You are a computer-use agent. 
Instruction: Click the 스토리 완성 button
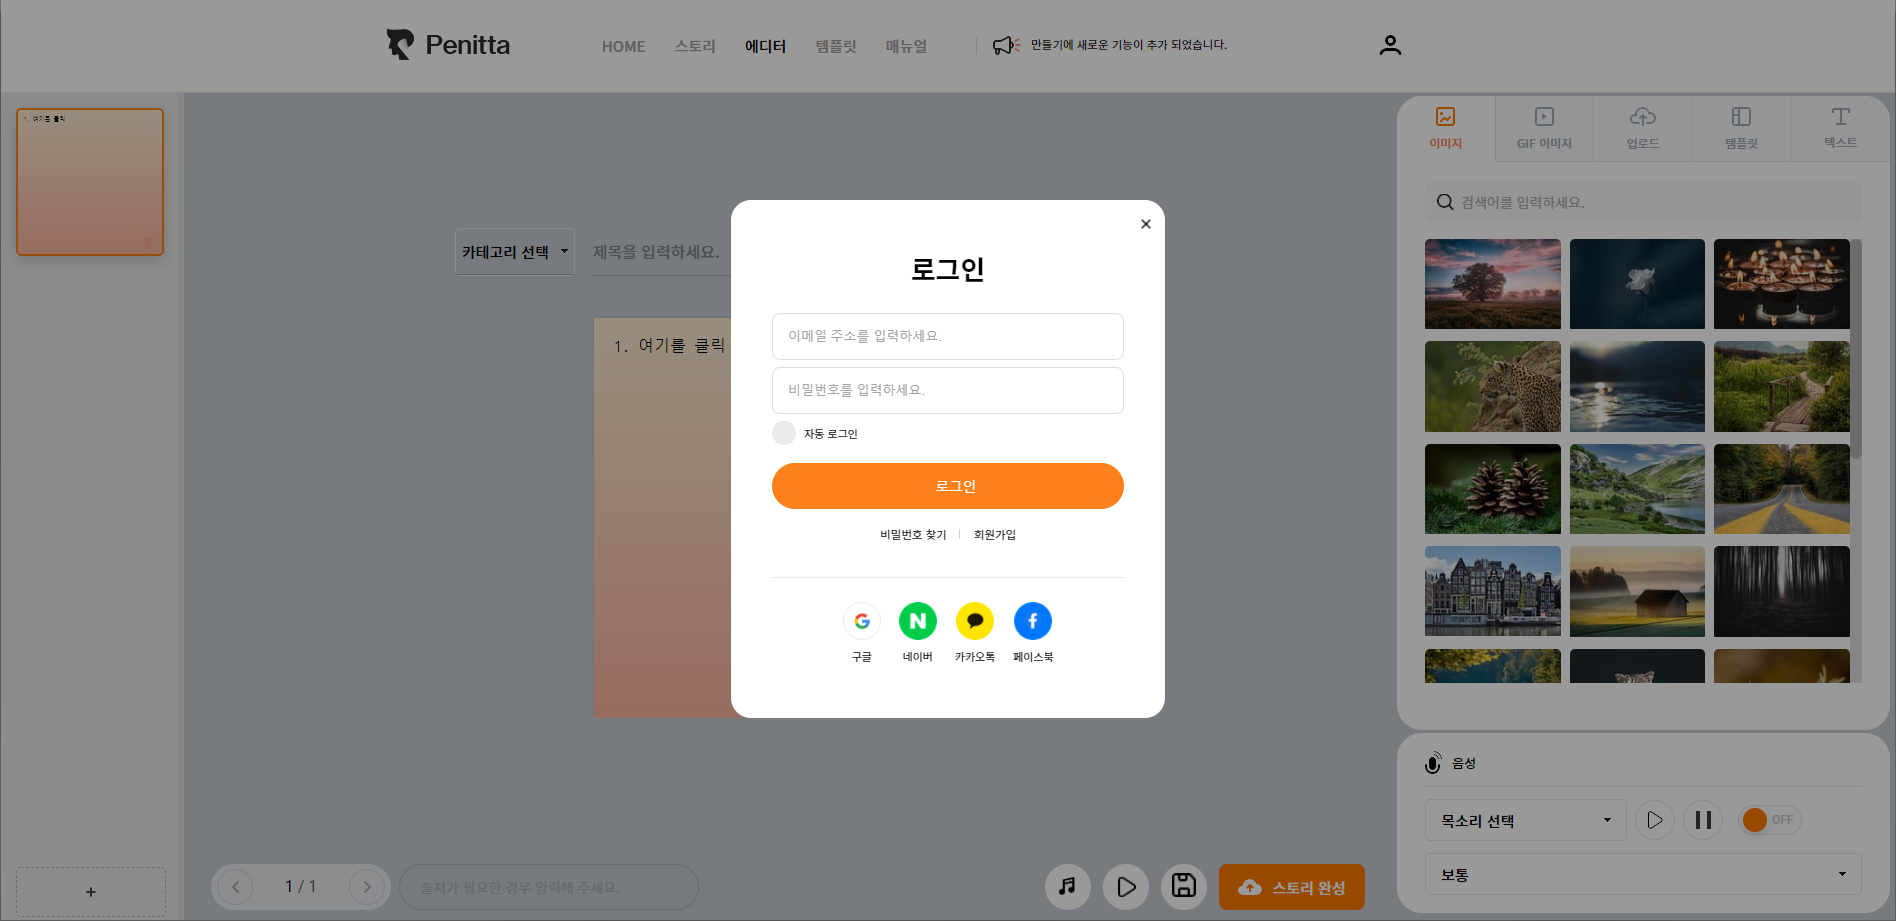[x=1292, y=887]
